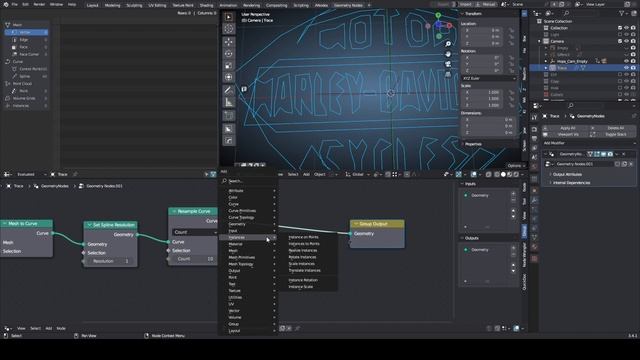
Task: Open the Global transform orientation dropdown
Action: [358, 174]
